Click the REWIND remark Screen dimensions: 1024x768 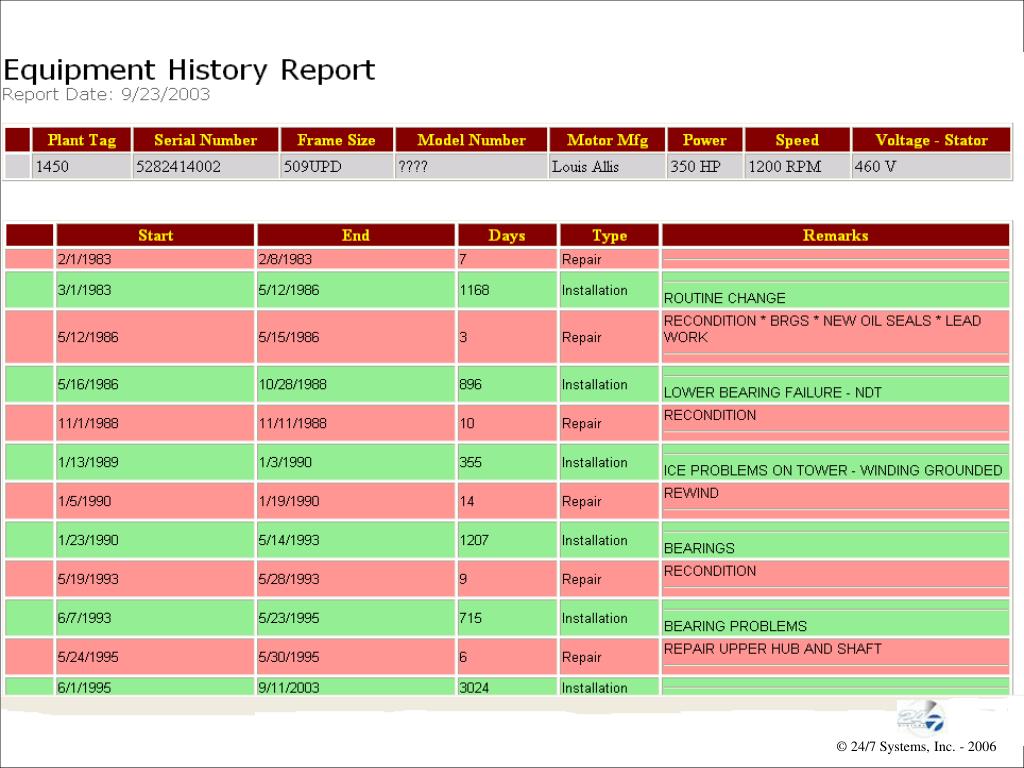691,493
